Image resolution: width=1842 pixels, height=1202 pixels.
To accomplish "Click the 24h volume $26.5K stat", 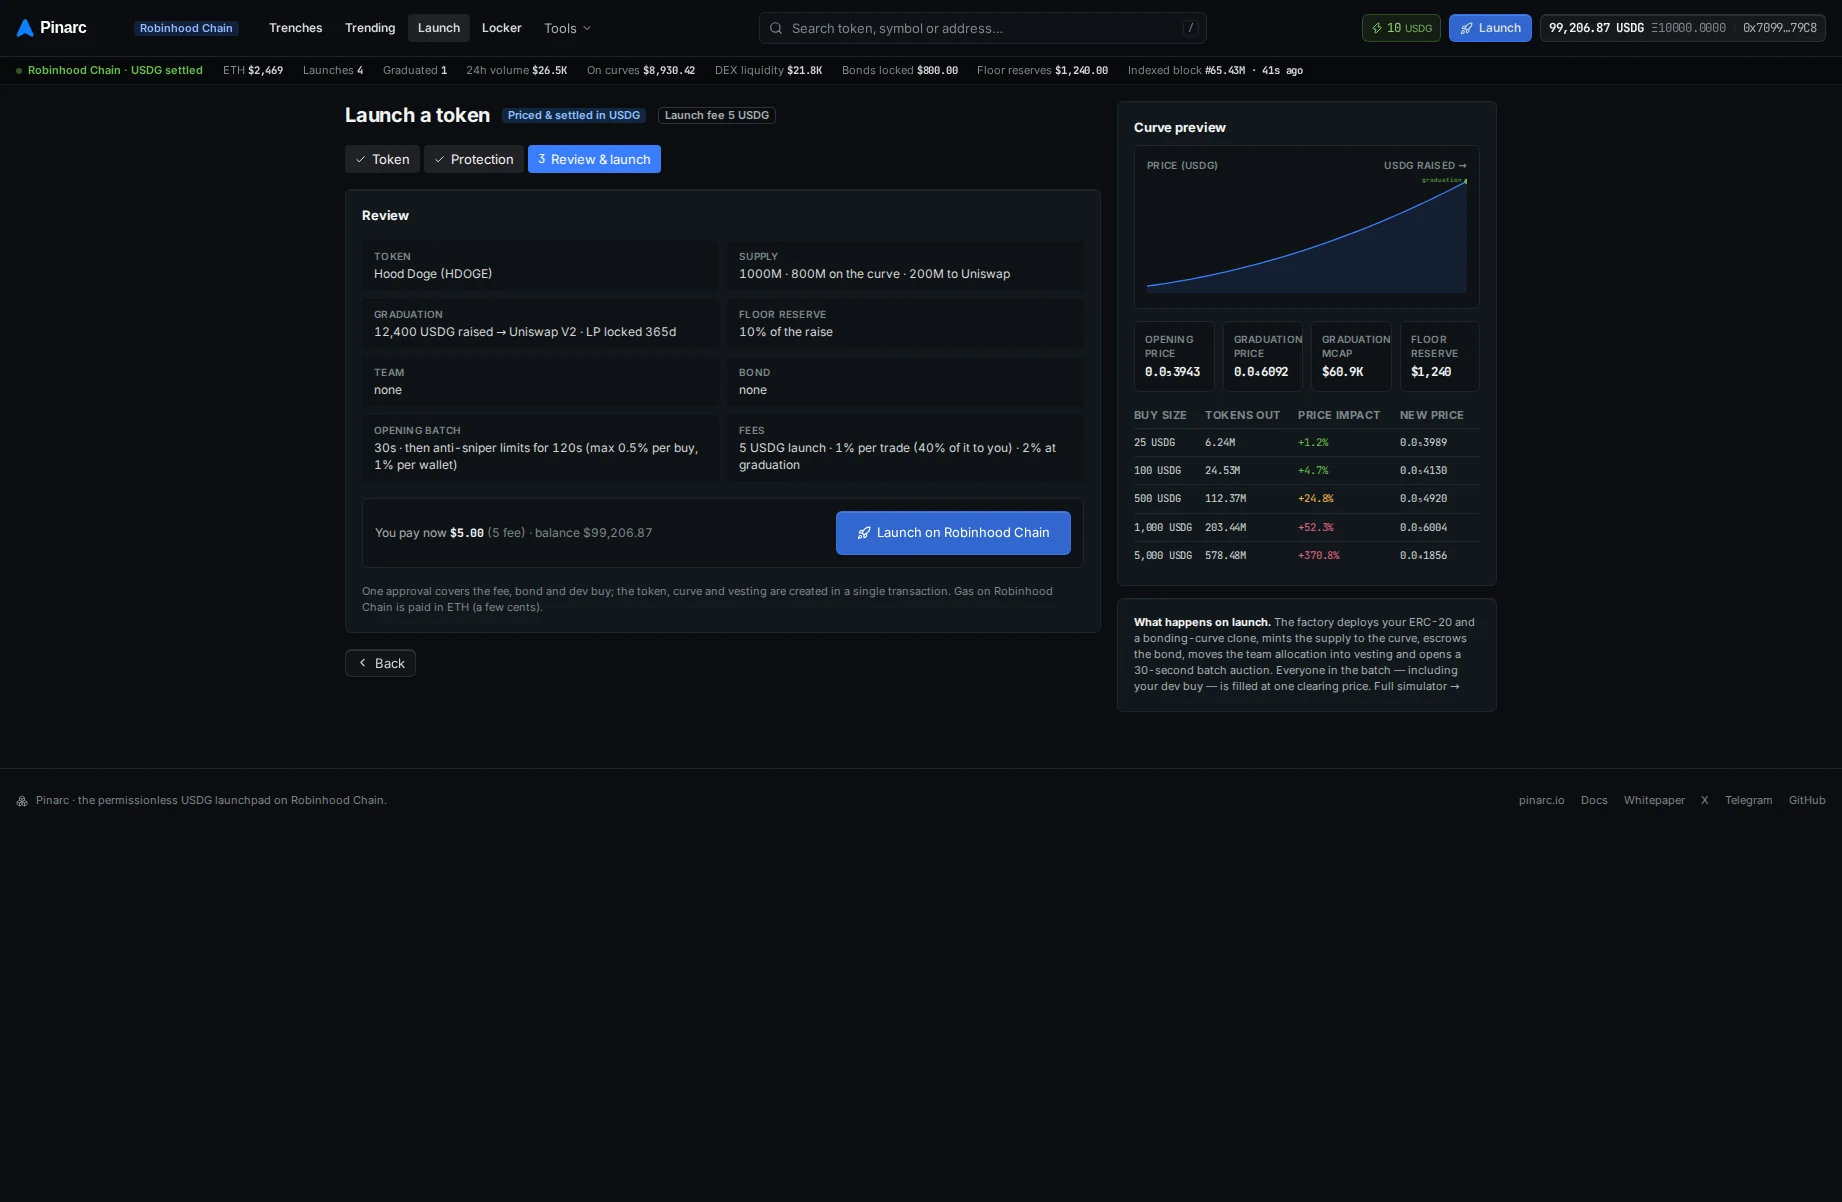I will [x=516, y=70].
